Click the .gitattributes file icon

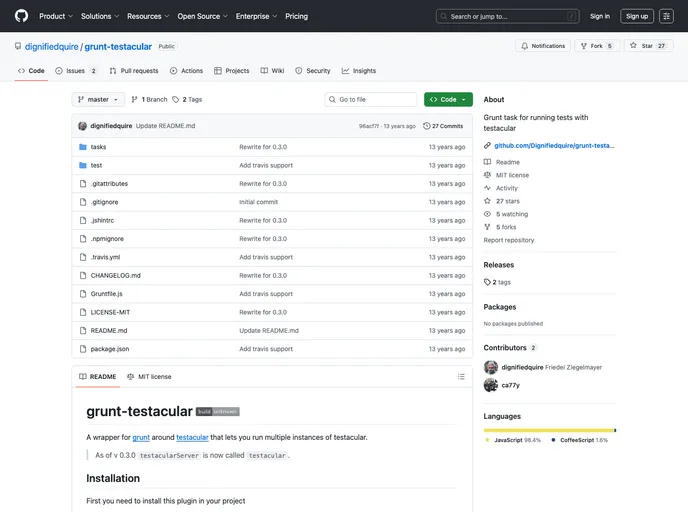[83, 184]
